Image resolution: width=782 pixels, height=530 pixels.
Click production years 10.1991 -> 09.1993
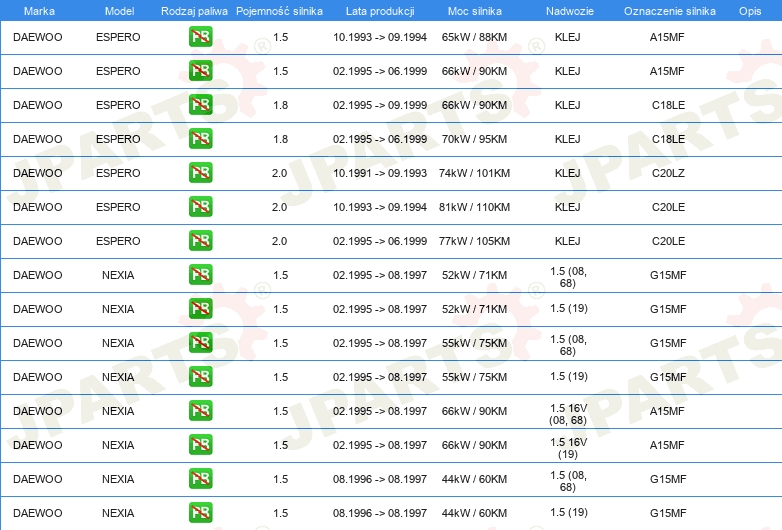pos(380,173)
